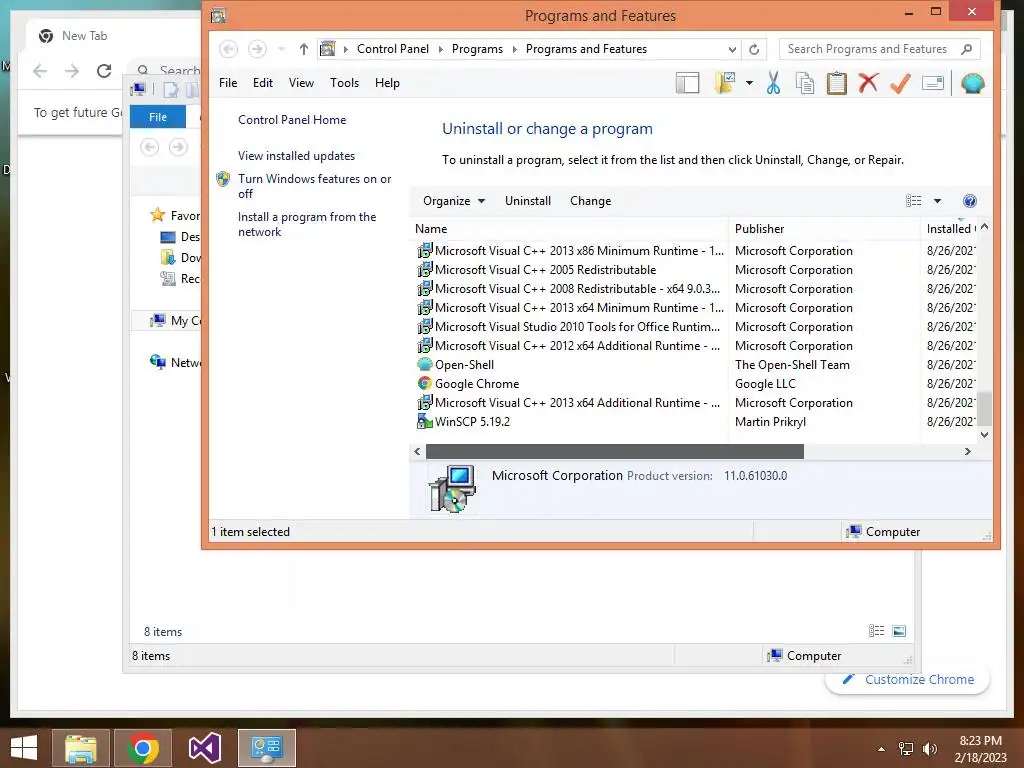1024x768 pixels.
Task: Click Install a program from the network
Action: click(x=307, y=224)
